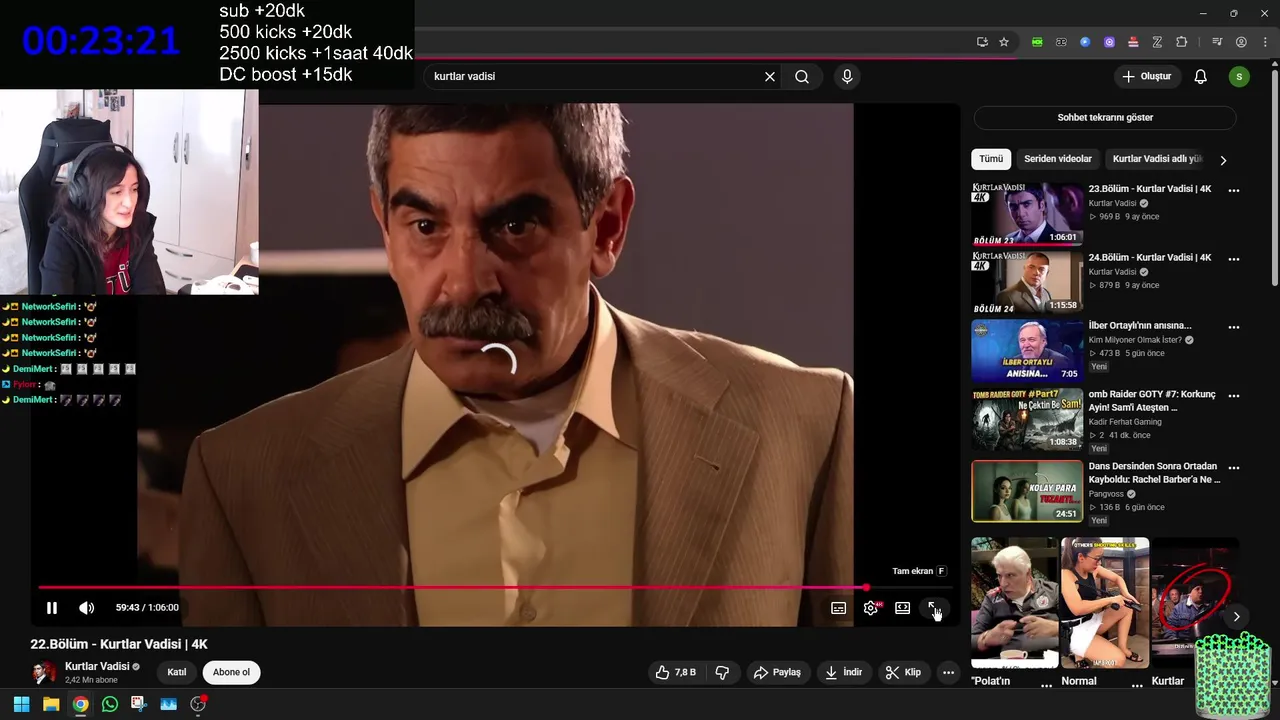Open the Normal short thumbnail
The width and height of the screenshot is (1280, 720).
pyautogui.click(x=1105, y=603)
